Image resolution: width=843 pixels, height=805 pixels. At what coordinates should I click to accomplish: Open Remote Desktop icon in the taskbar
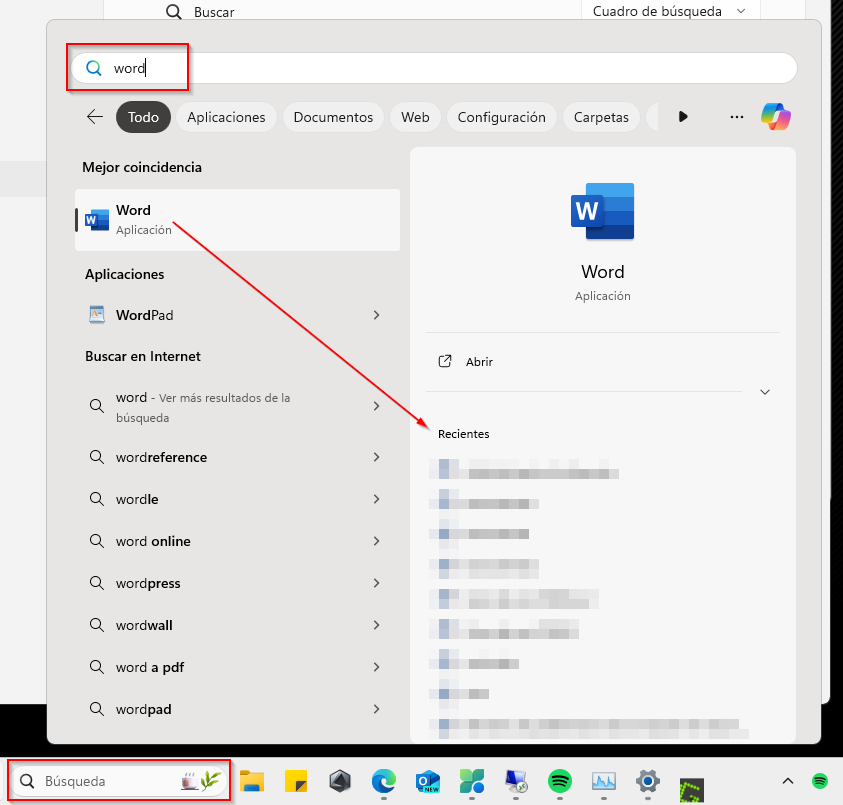516,781
